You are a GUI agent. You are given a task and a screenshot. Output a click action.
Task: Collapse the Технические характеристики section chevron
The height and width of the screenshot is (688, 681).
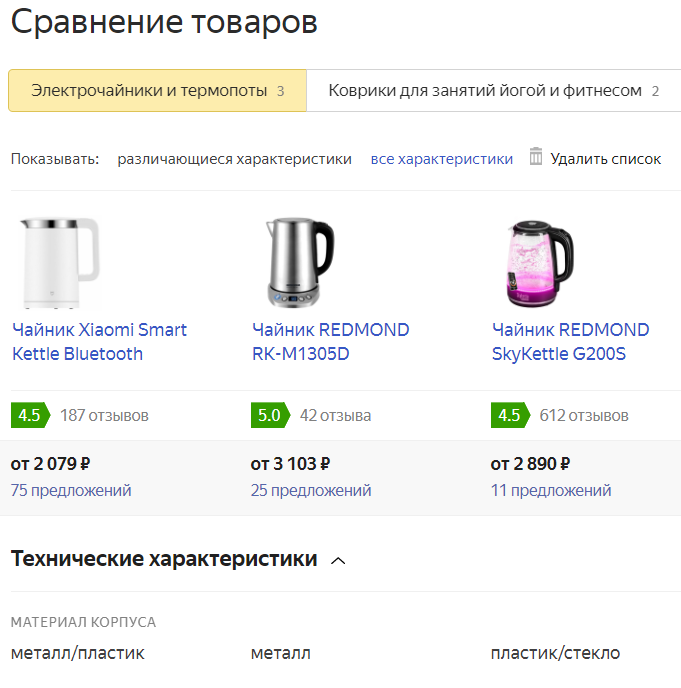point(338,561)
